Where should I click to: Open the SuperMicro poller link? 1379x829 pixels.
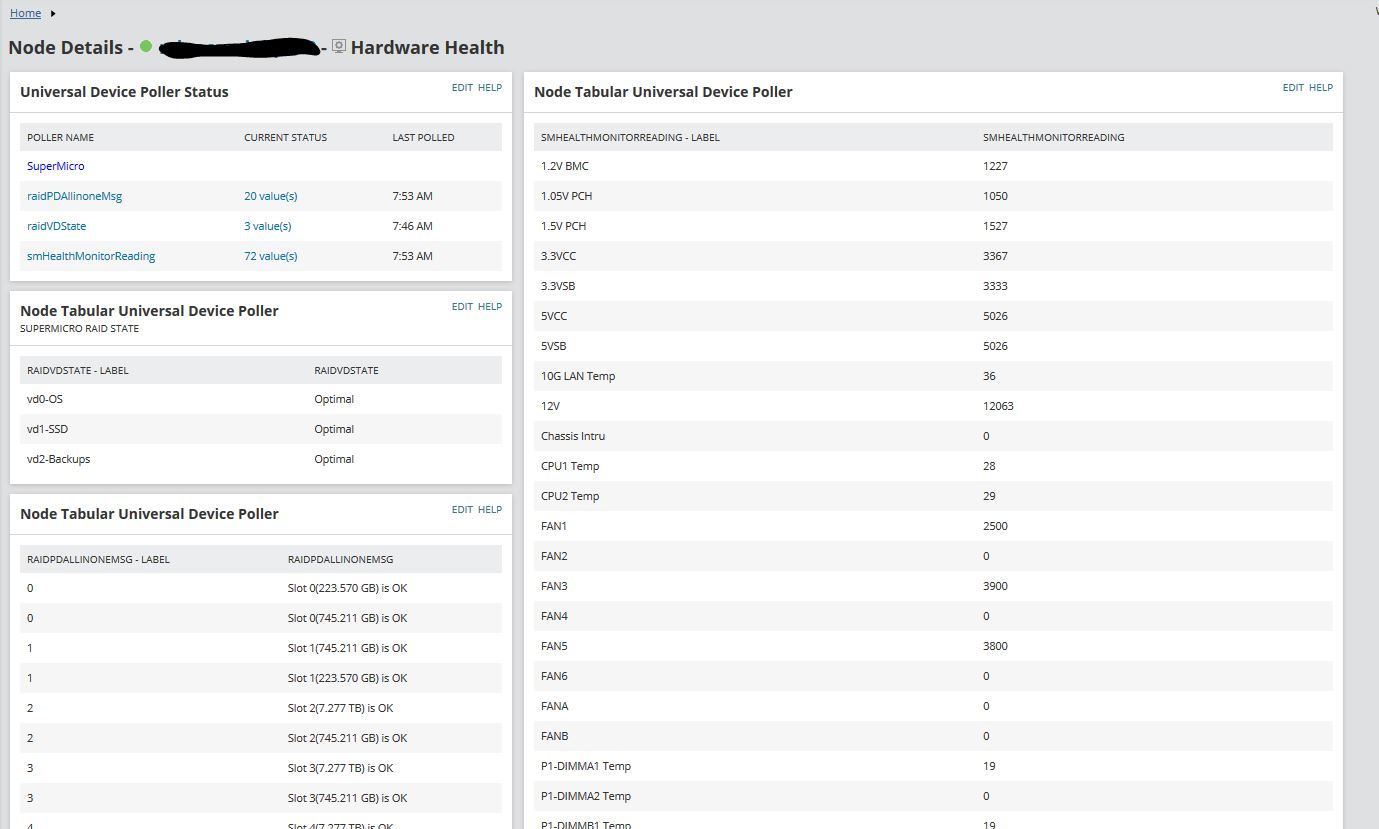56,166
